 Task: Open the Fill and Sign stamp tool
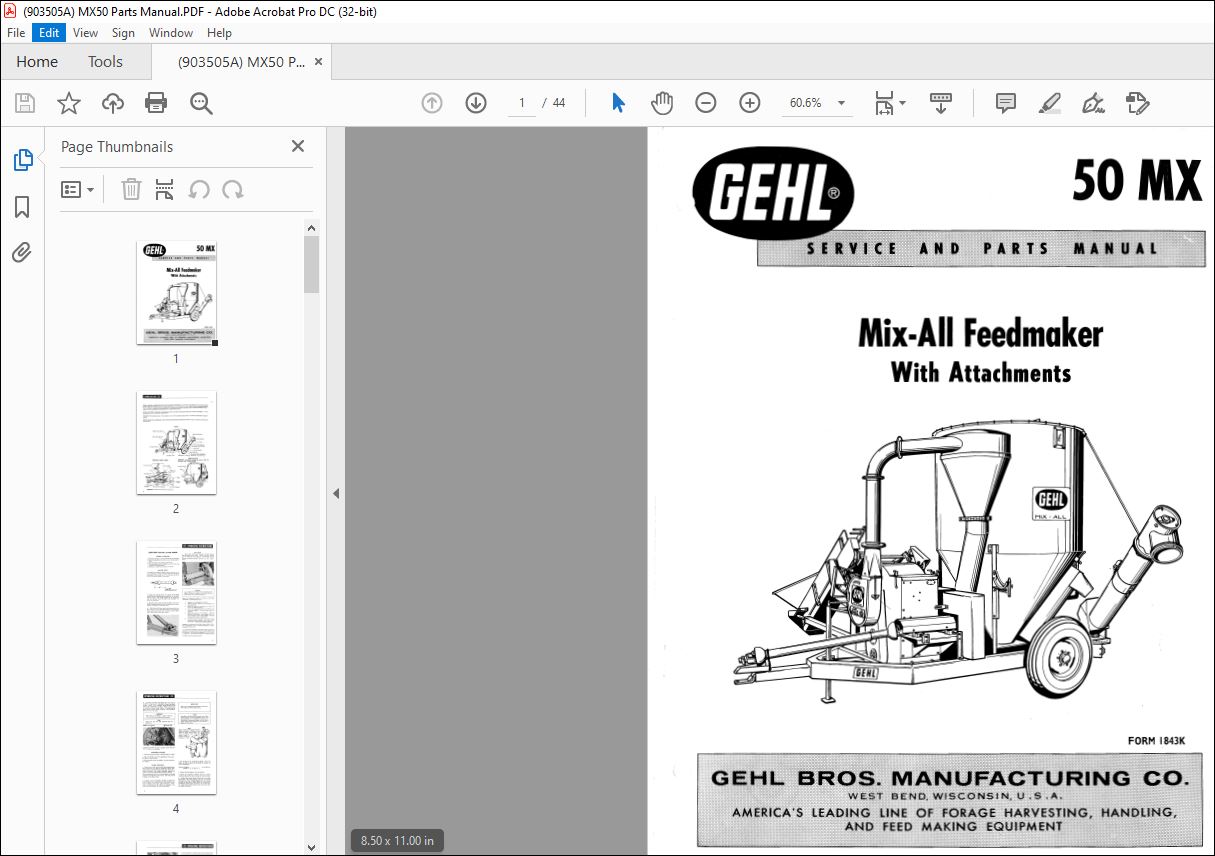[1138, 103]
